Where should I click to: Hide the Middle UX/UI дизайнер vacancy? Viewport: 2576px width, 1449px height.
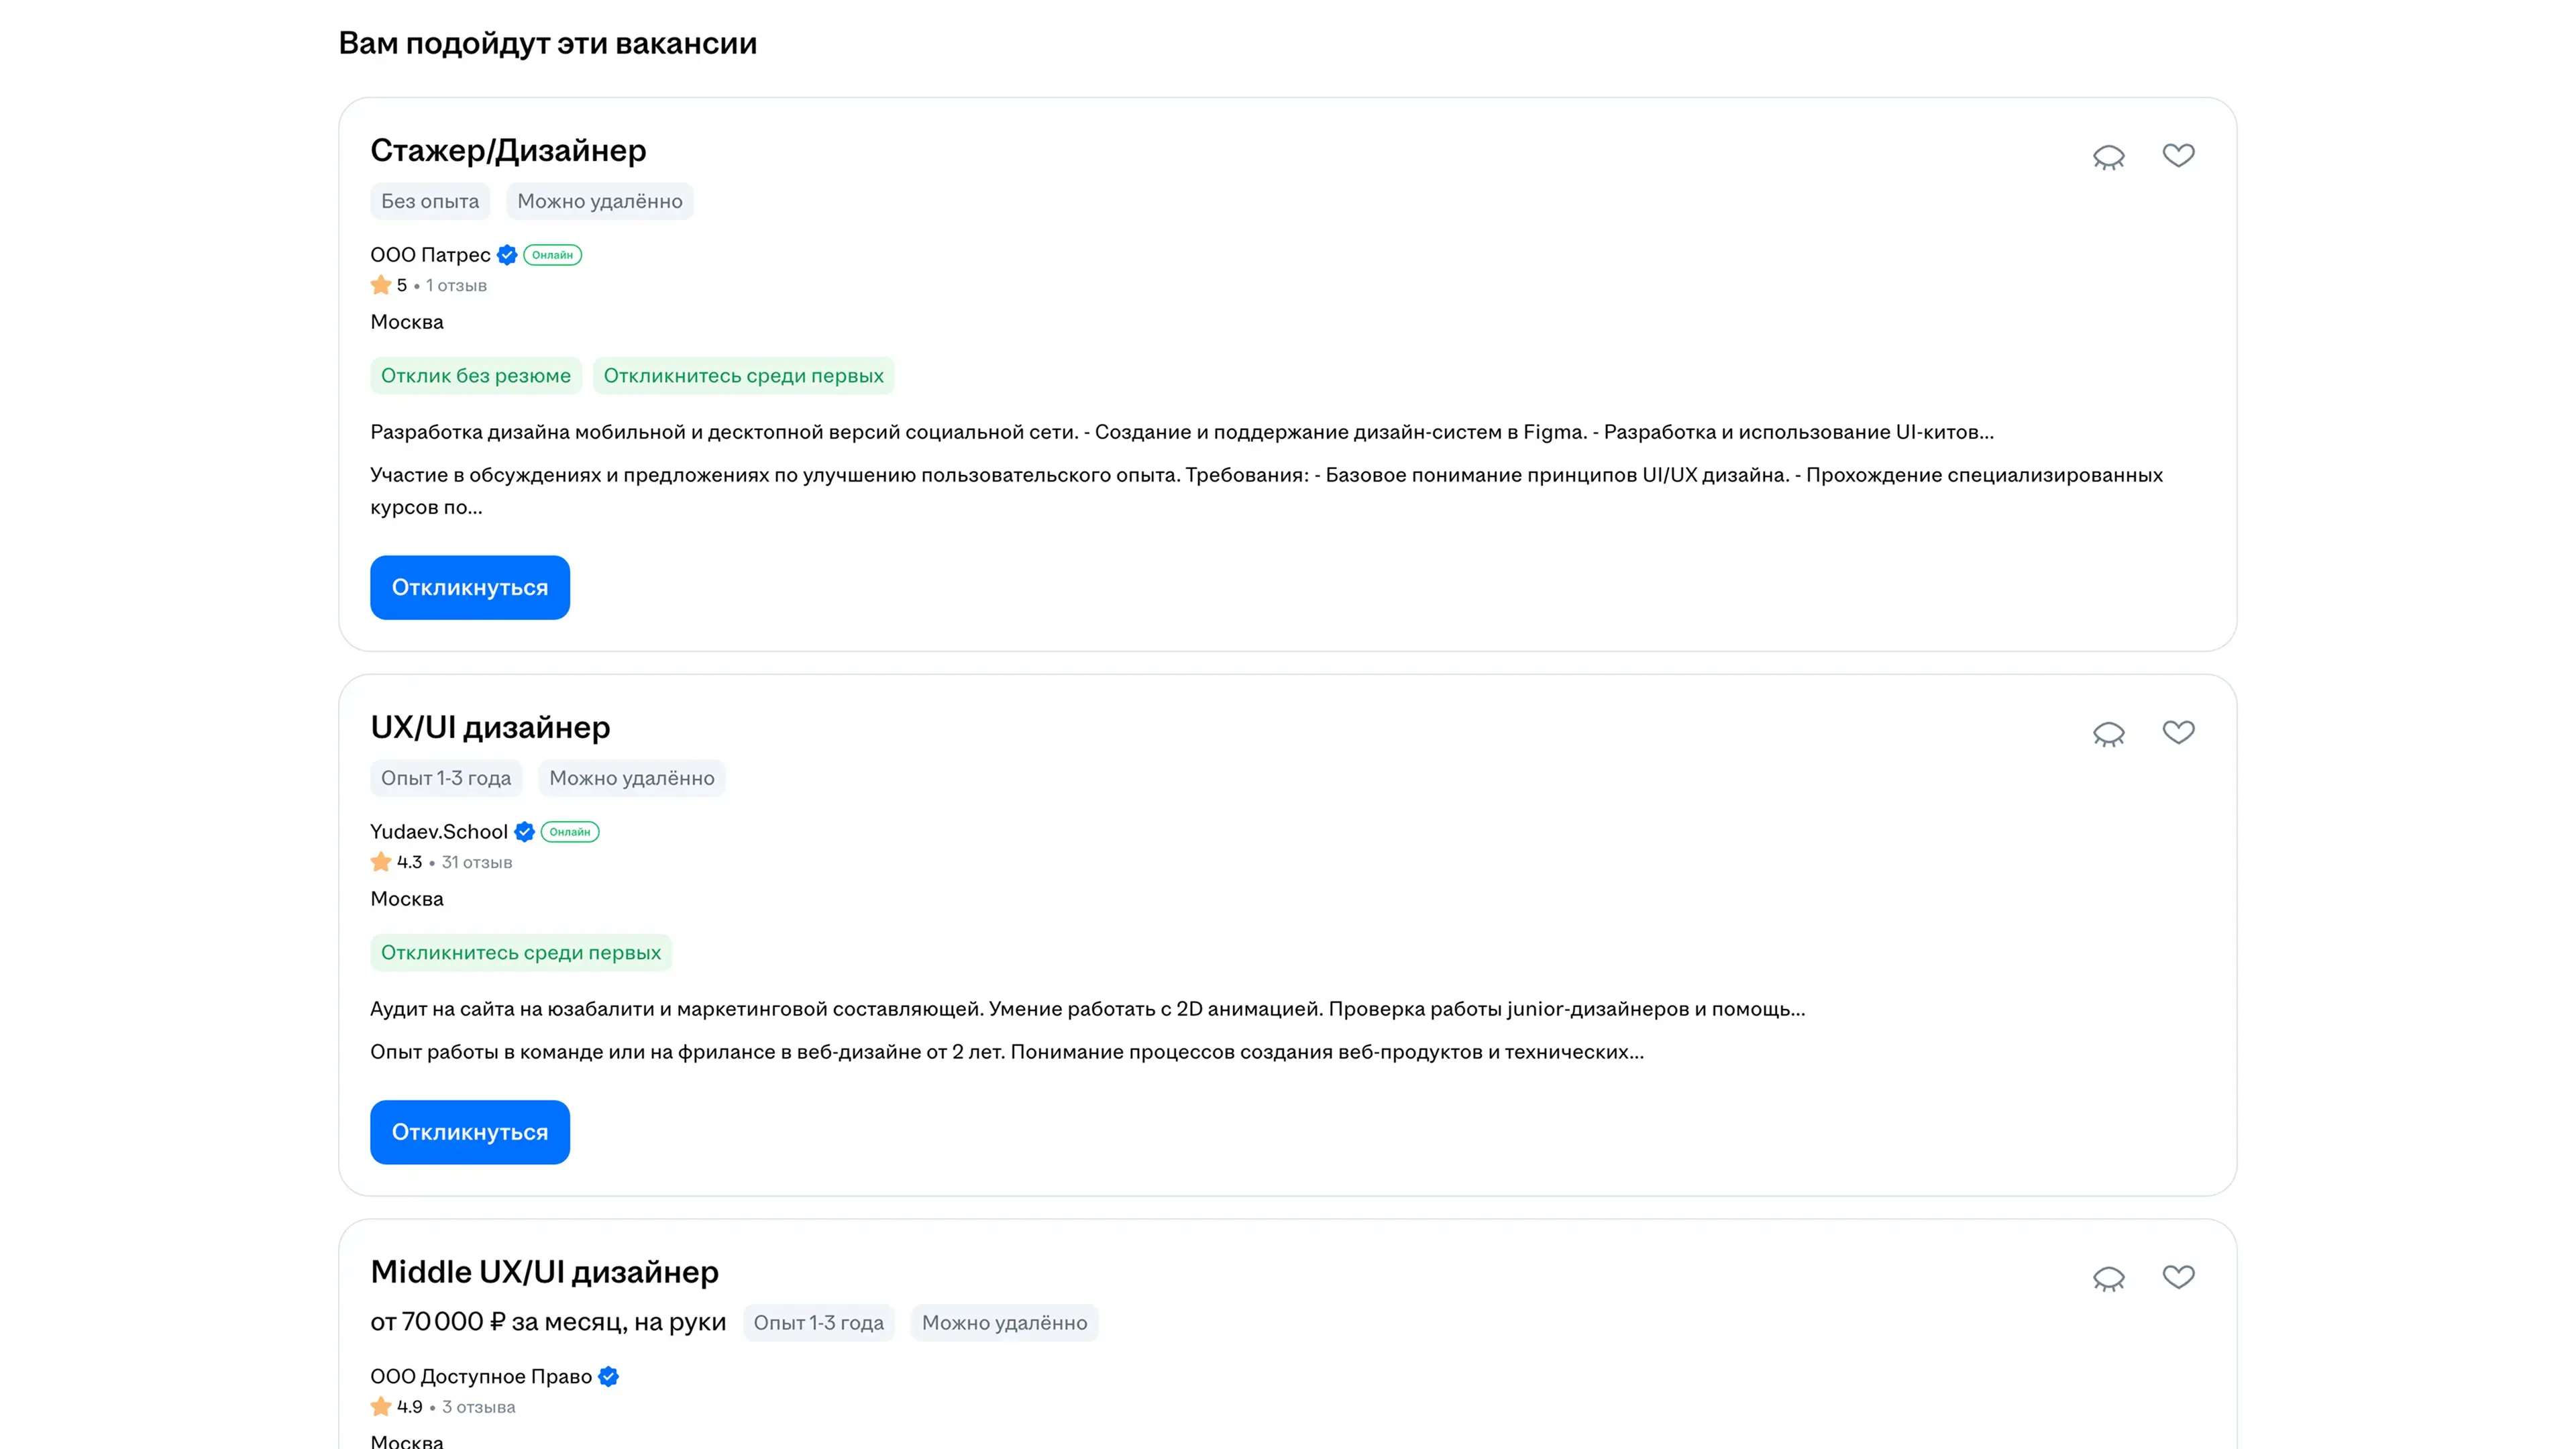click(2108, 1278)
